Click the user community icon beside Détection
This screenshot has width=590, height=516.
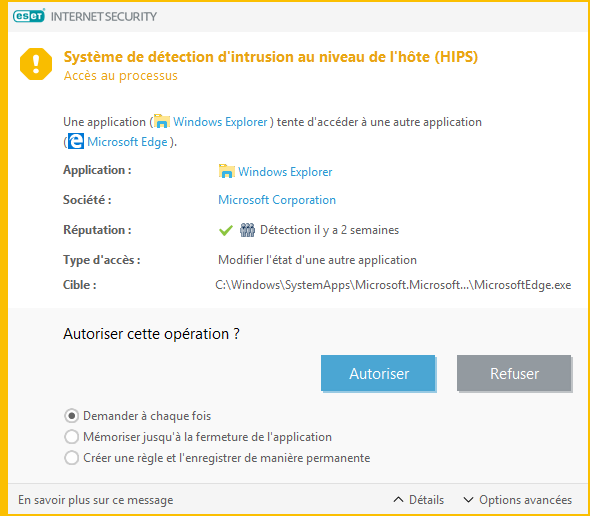click(247, 230)
